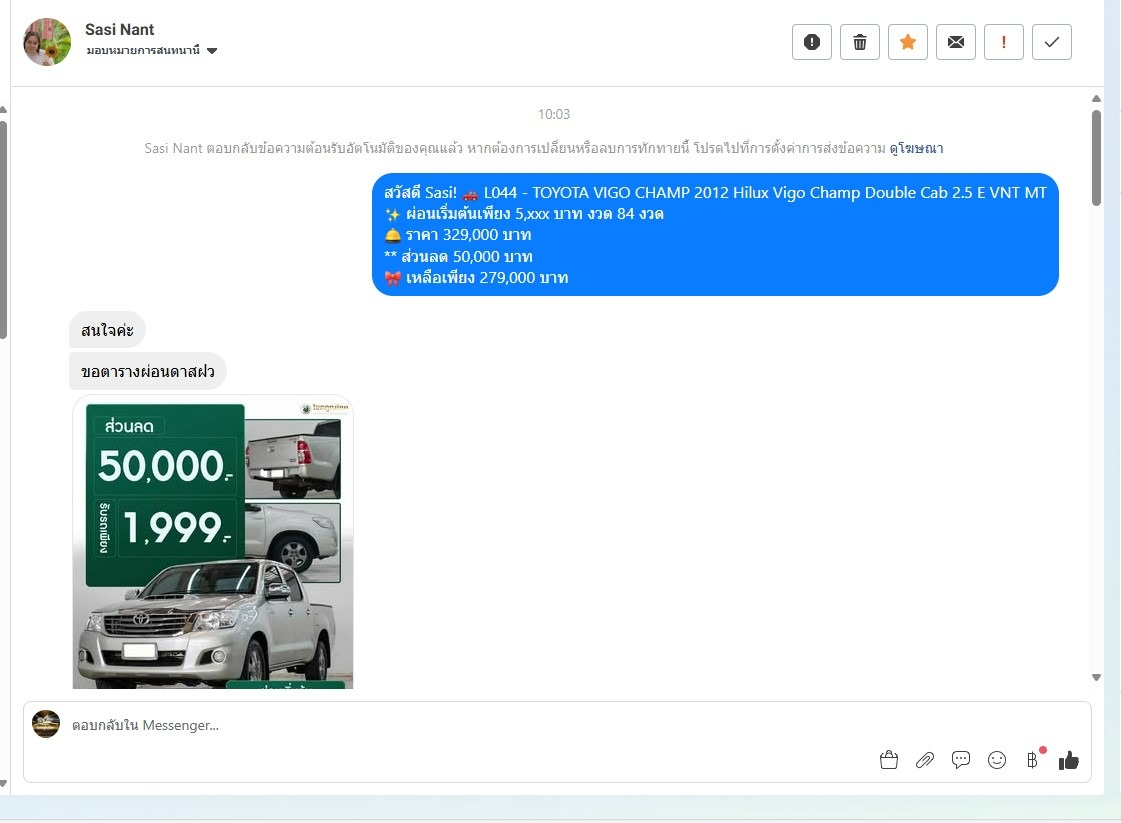The width and height of the screenshot is (1121, 823).
Task: Click page avatar beside reply box
Action: pyautogui.click(x=46, y=724)
